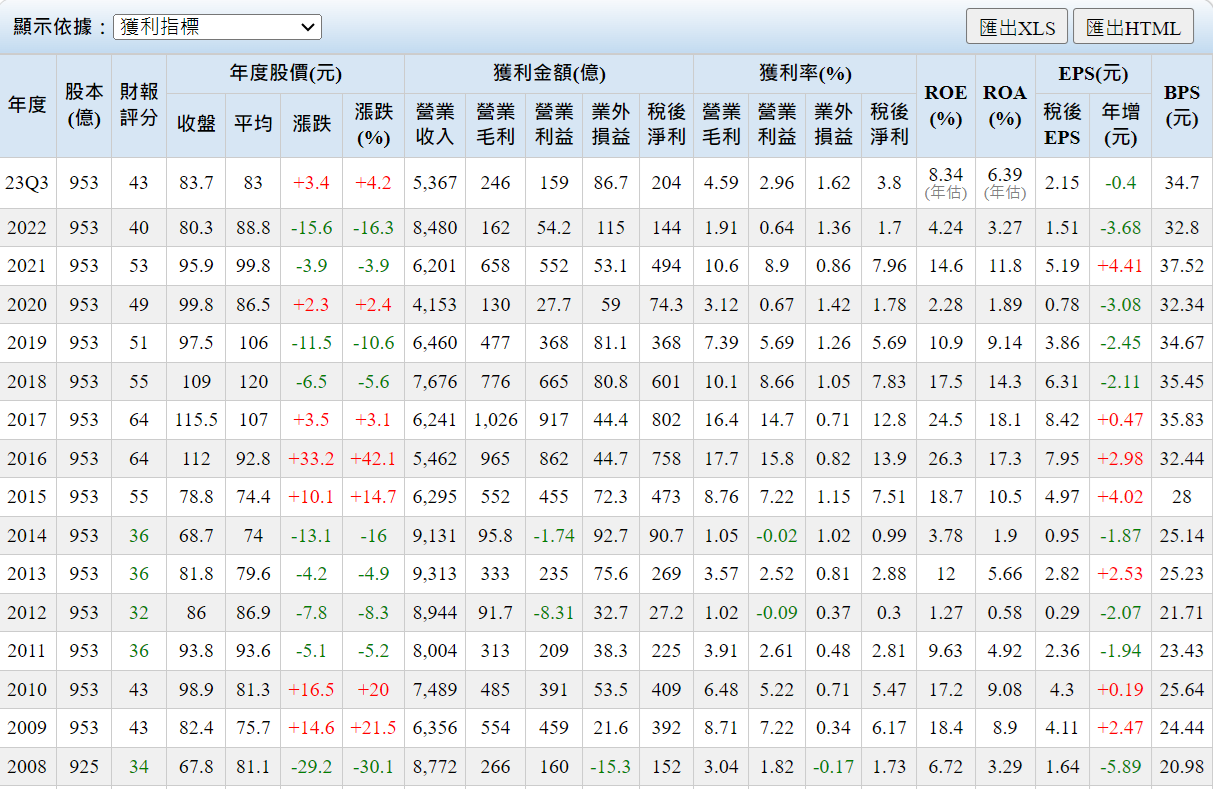Click the 匯出HTML export button
Screen dimensions: 1213x789
click(1133, 27)
